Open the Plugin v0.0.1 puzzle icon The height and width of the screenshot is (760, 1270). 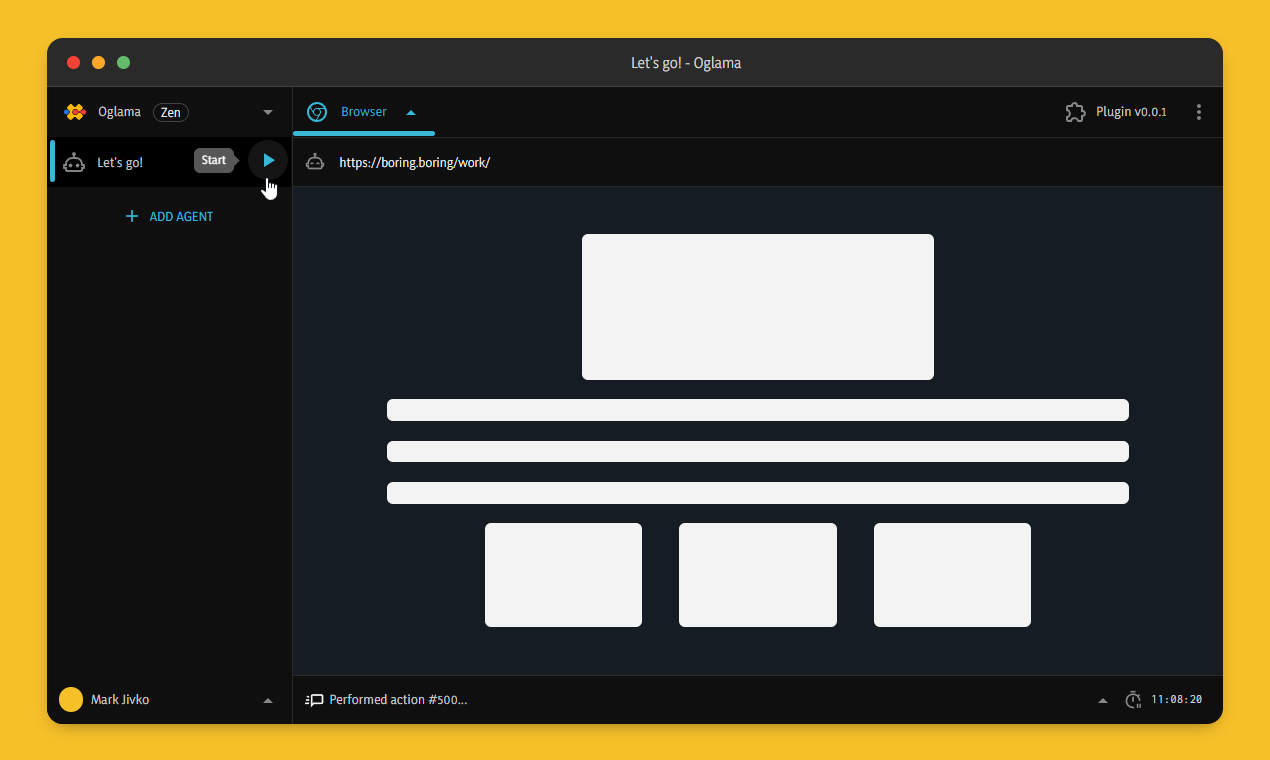[x=1075, y=112]
